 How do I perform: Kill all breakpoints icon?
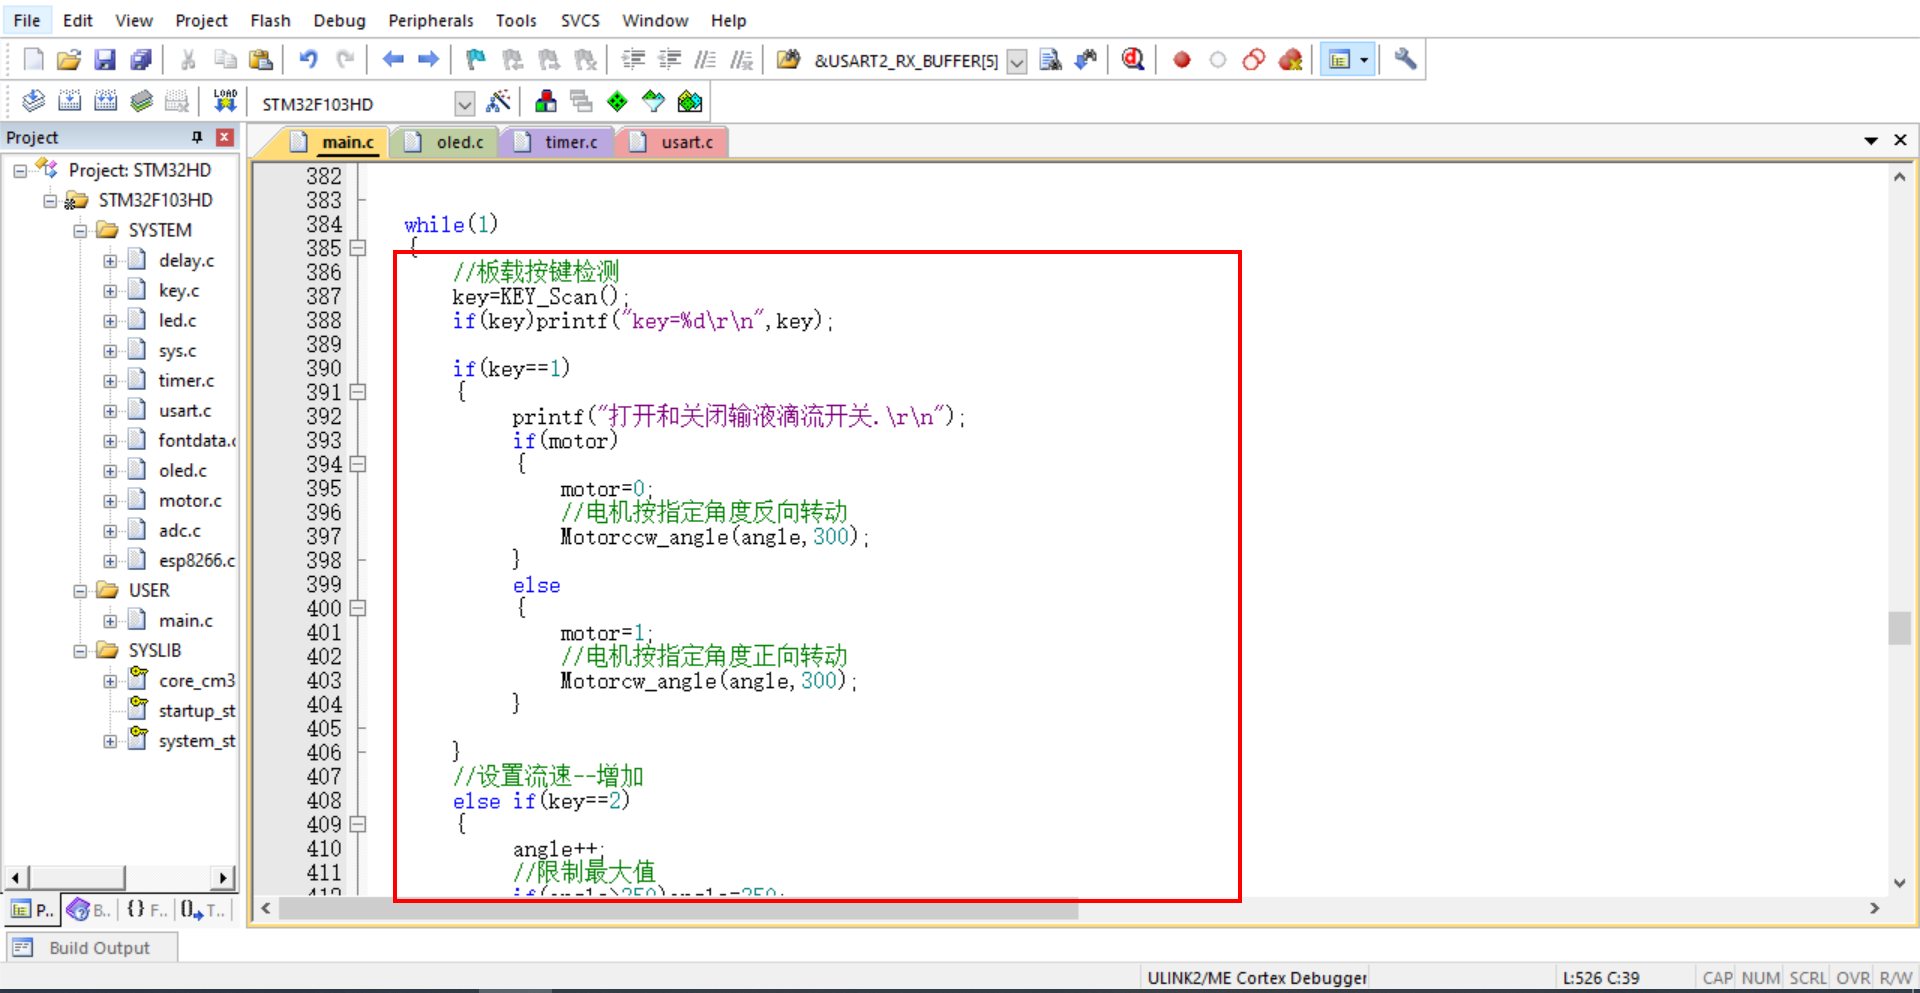[x=1291, y=60]
